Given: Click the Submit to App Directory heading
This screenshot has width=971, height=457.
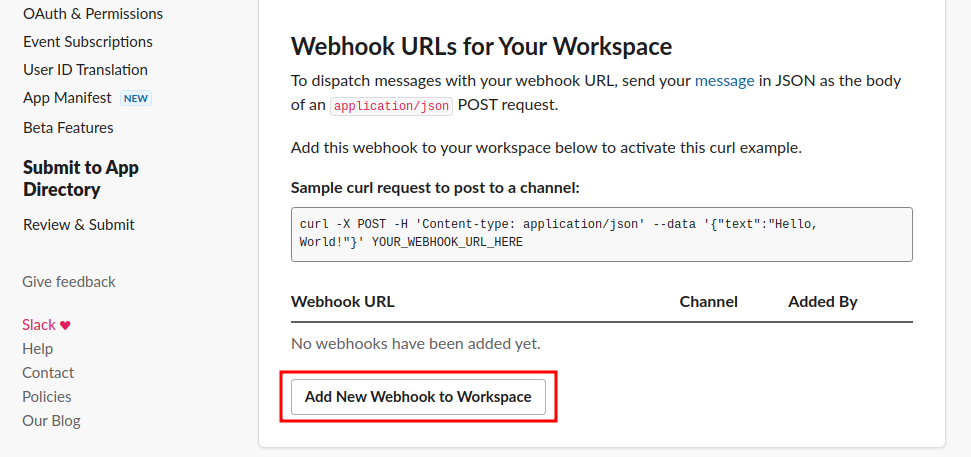Looking at the screenshot, I should tap(81, 178).
